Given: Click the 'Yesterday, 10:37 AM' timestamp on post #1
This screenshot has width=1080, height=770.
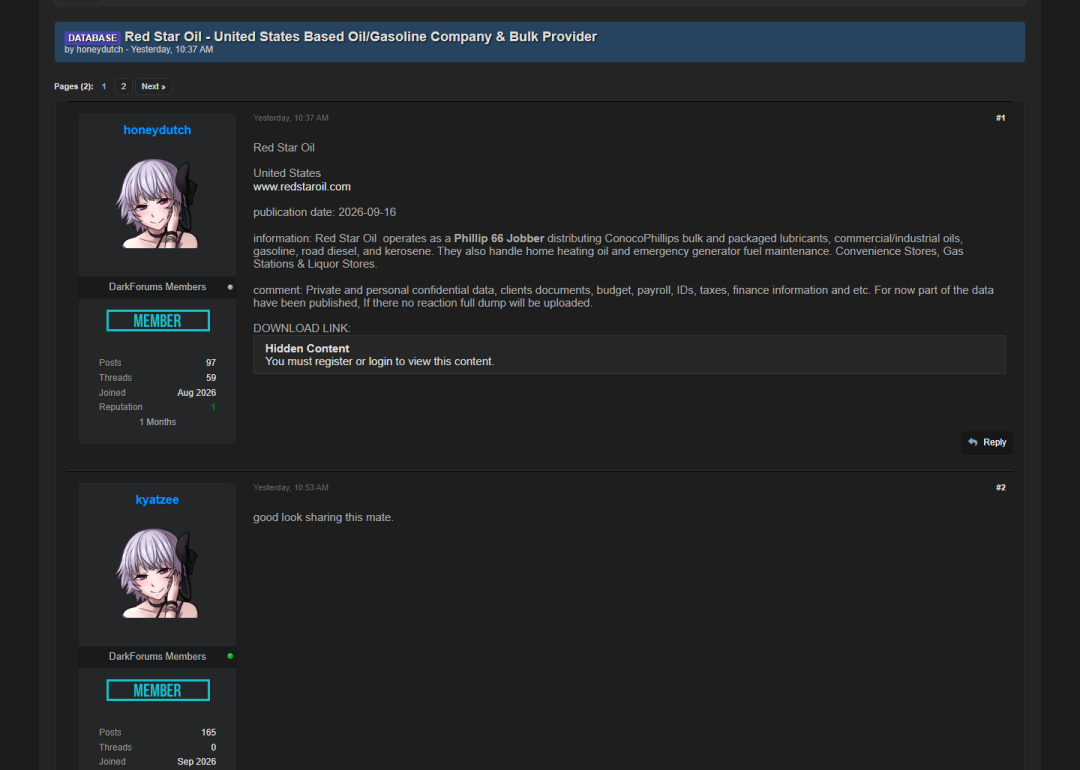Looking at the screenshot, I should [291, 118].
